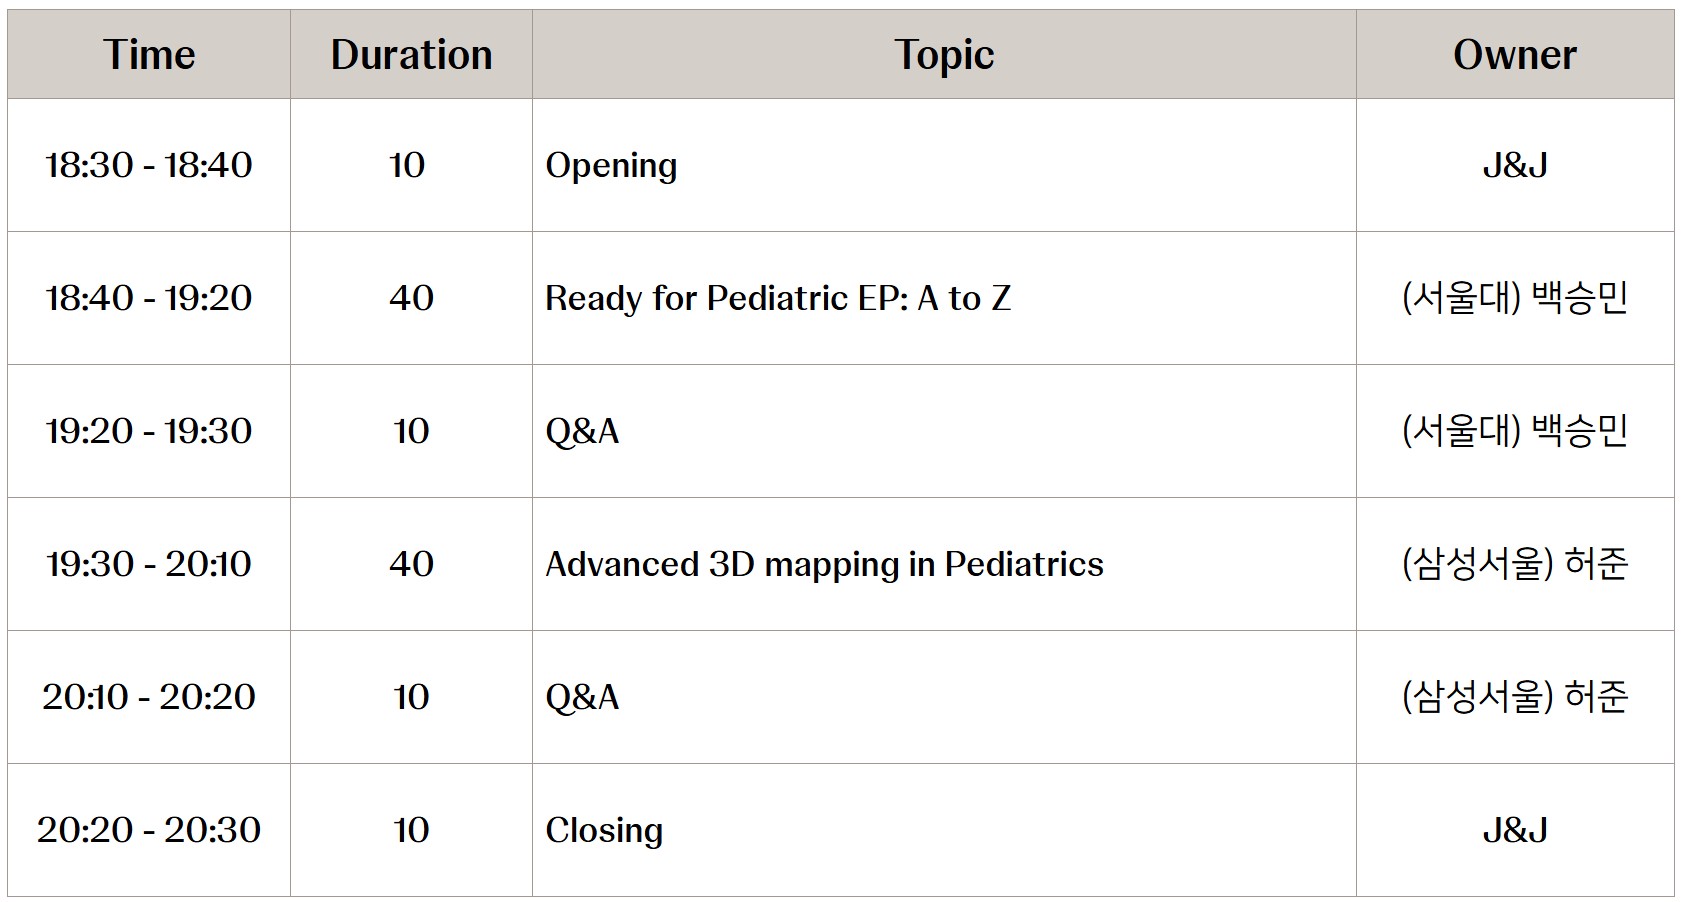This screenshot has width=1684, height=902.
Task: Click the J&J owner of Opening row
Action: pos(1515,165)
